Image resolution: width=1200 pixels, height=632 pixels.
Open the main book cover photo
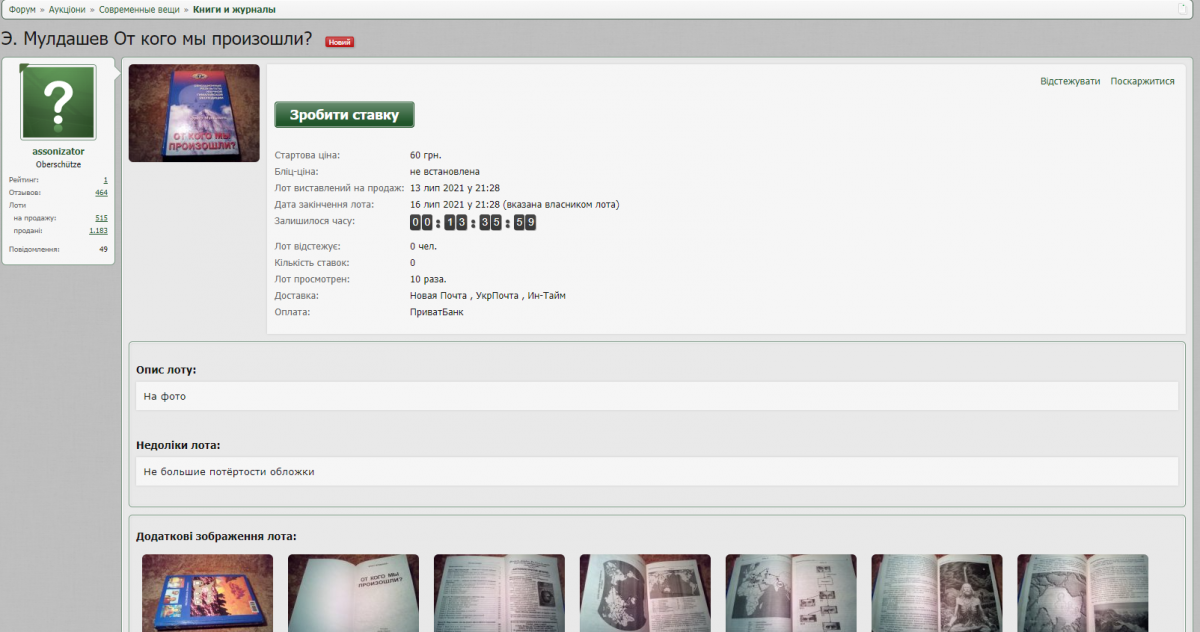click(x=194, y=113)
